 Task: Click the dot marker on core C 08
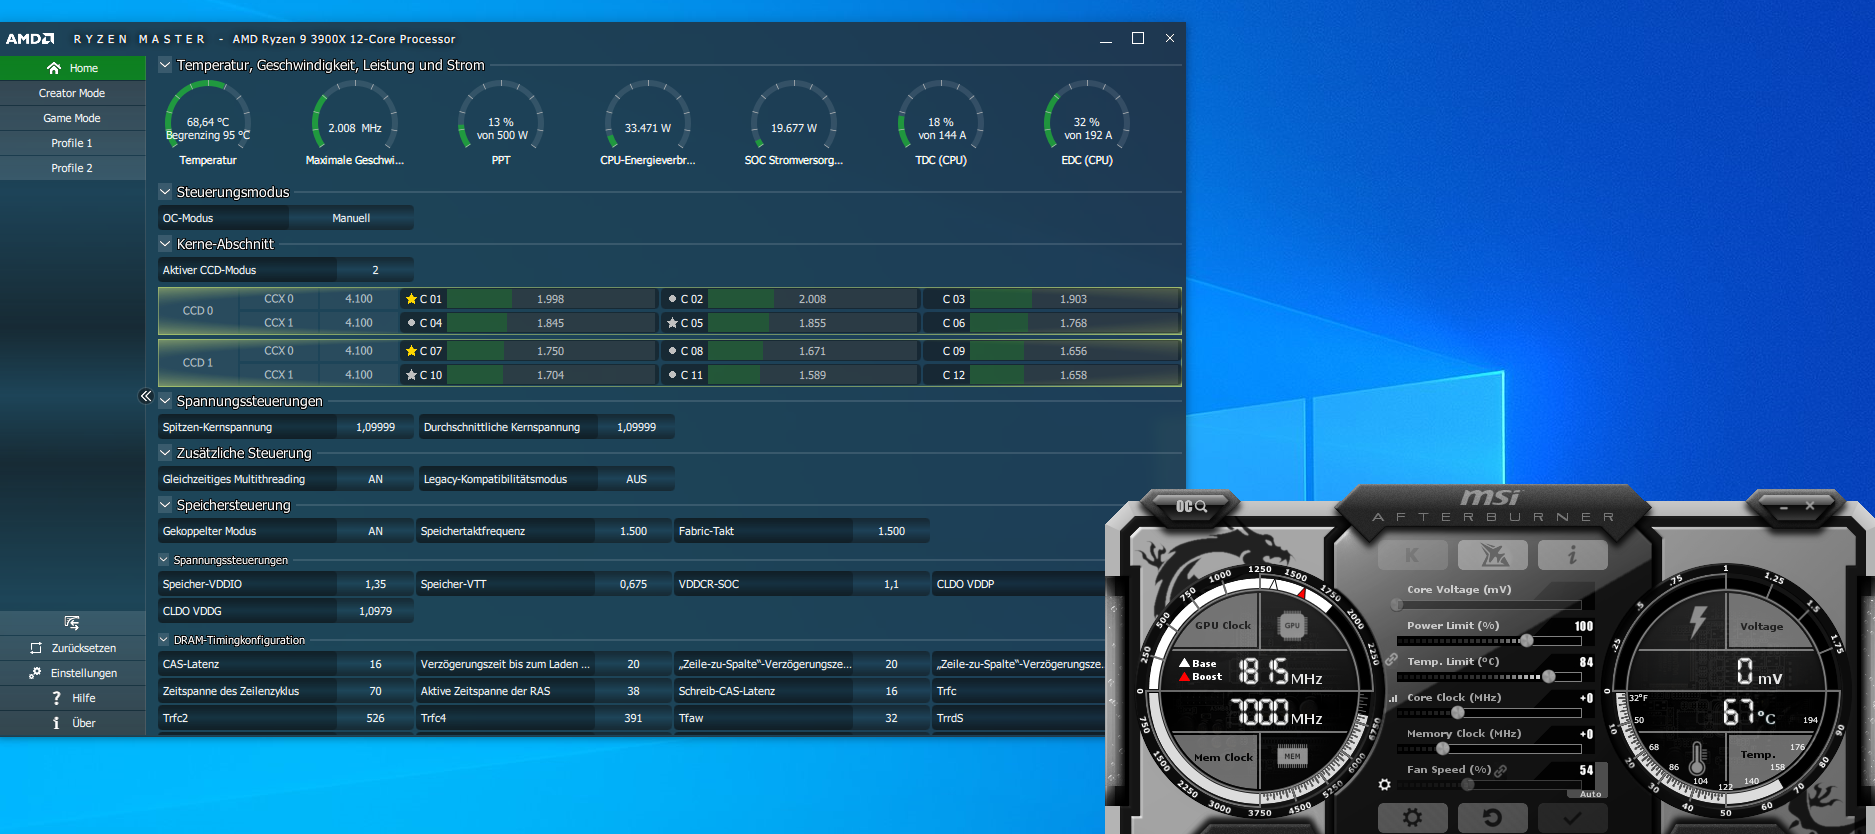pyautogui.click(x=672, y=351)
